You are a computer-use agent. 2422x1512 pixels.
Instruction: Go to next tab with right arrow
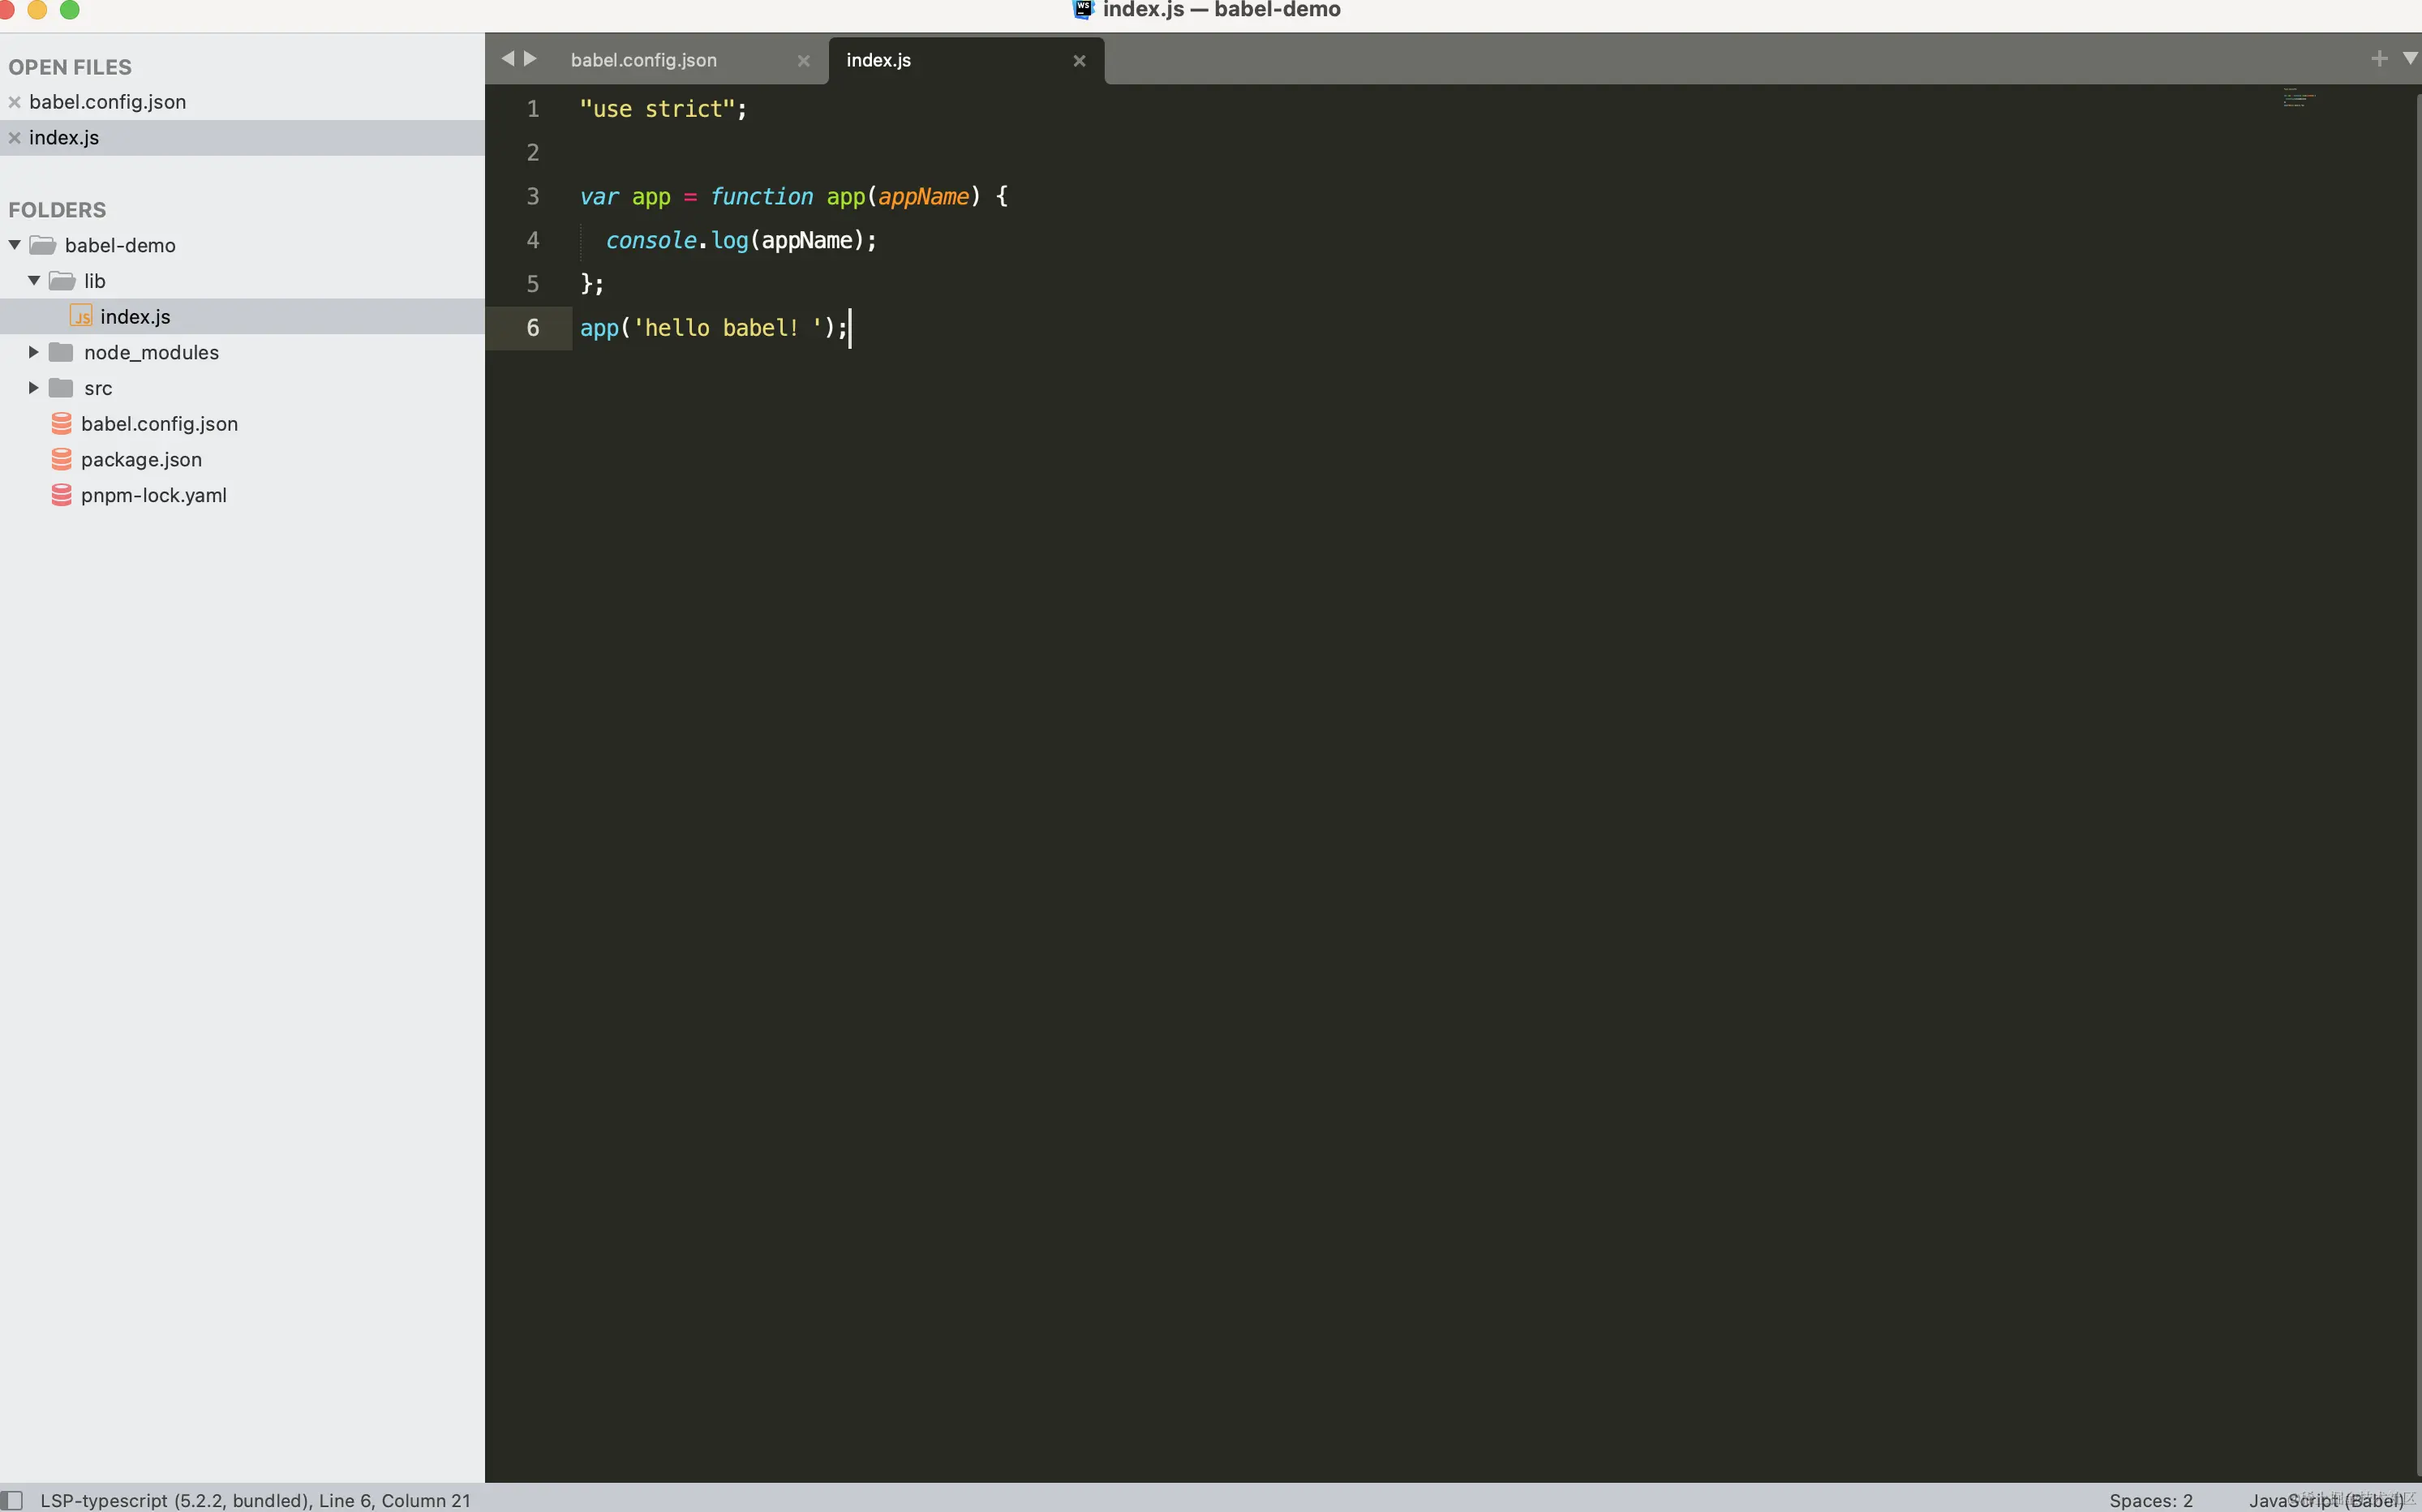coord(531,59)
